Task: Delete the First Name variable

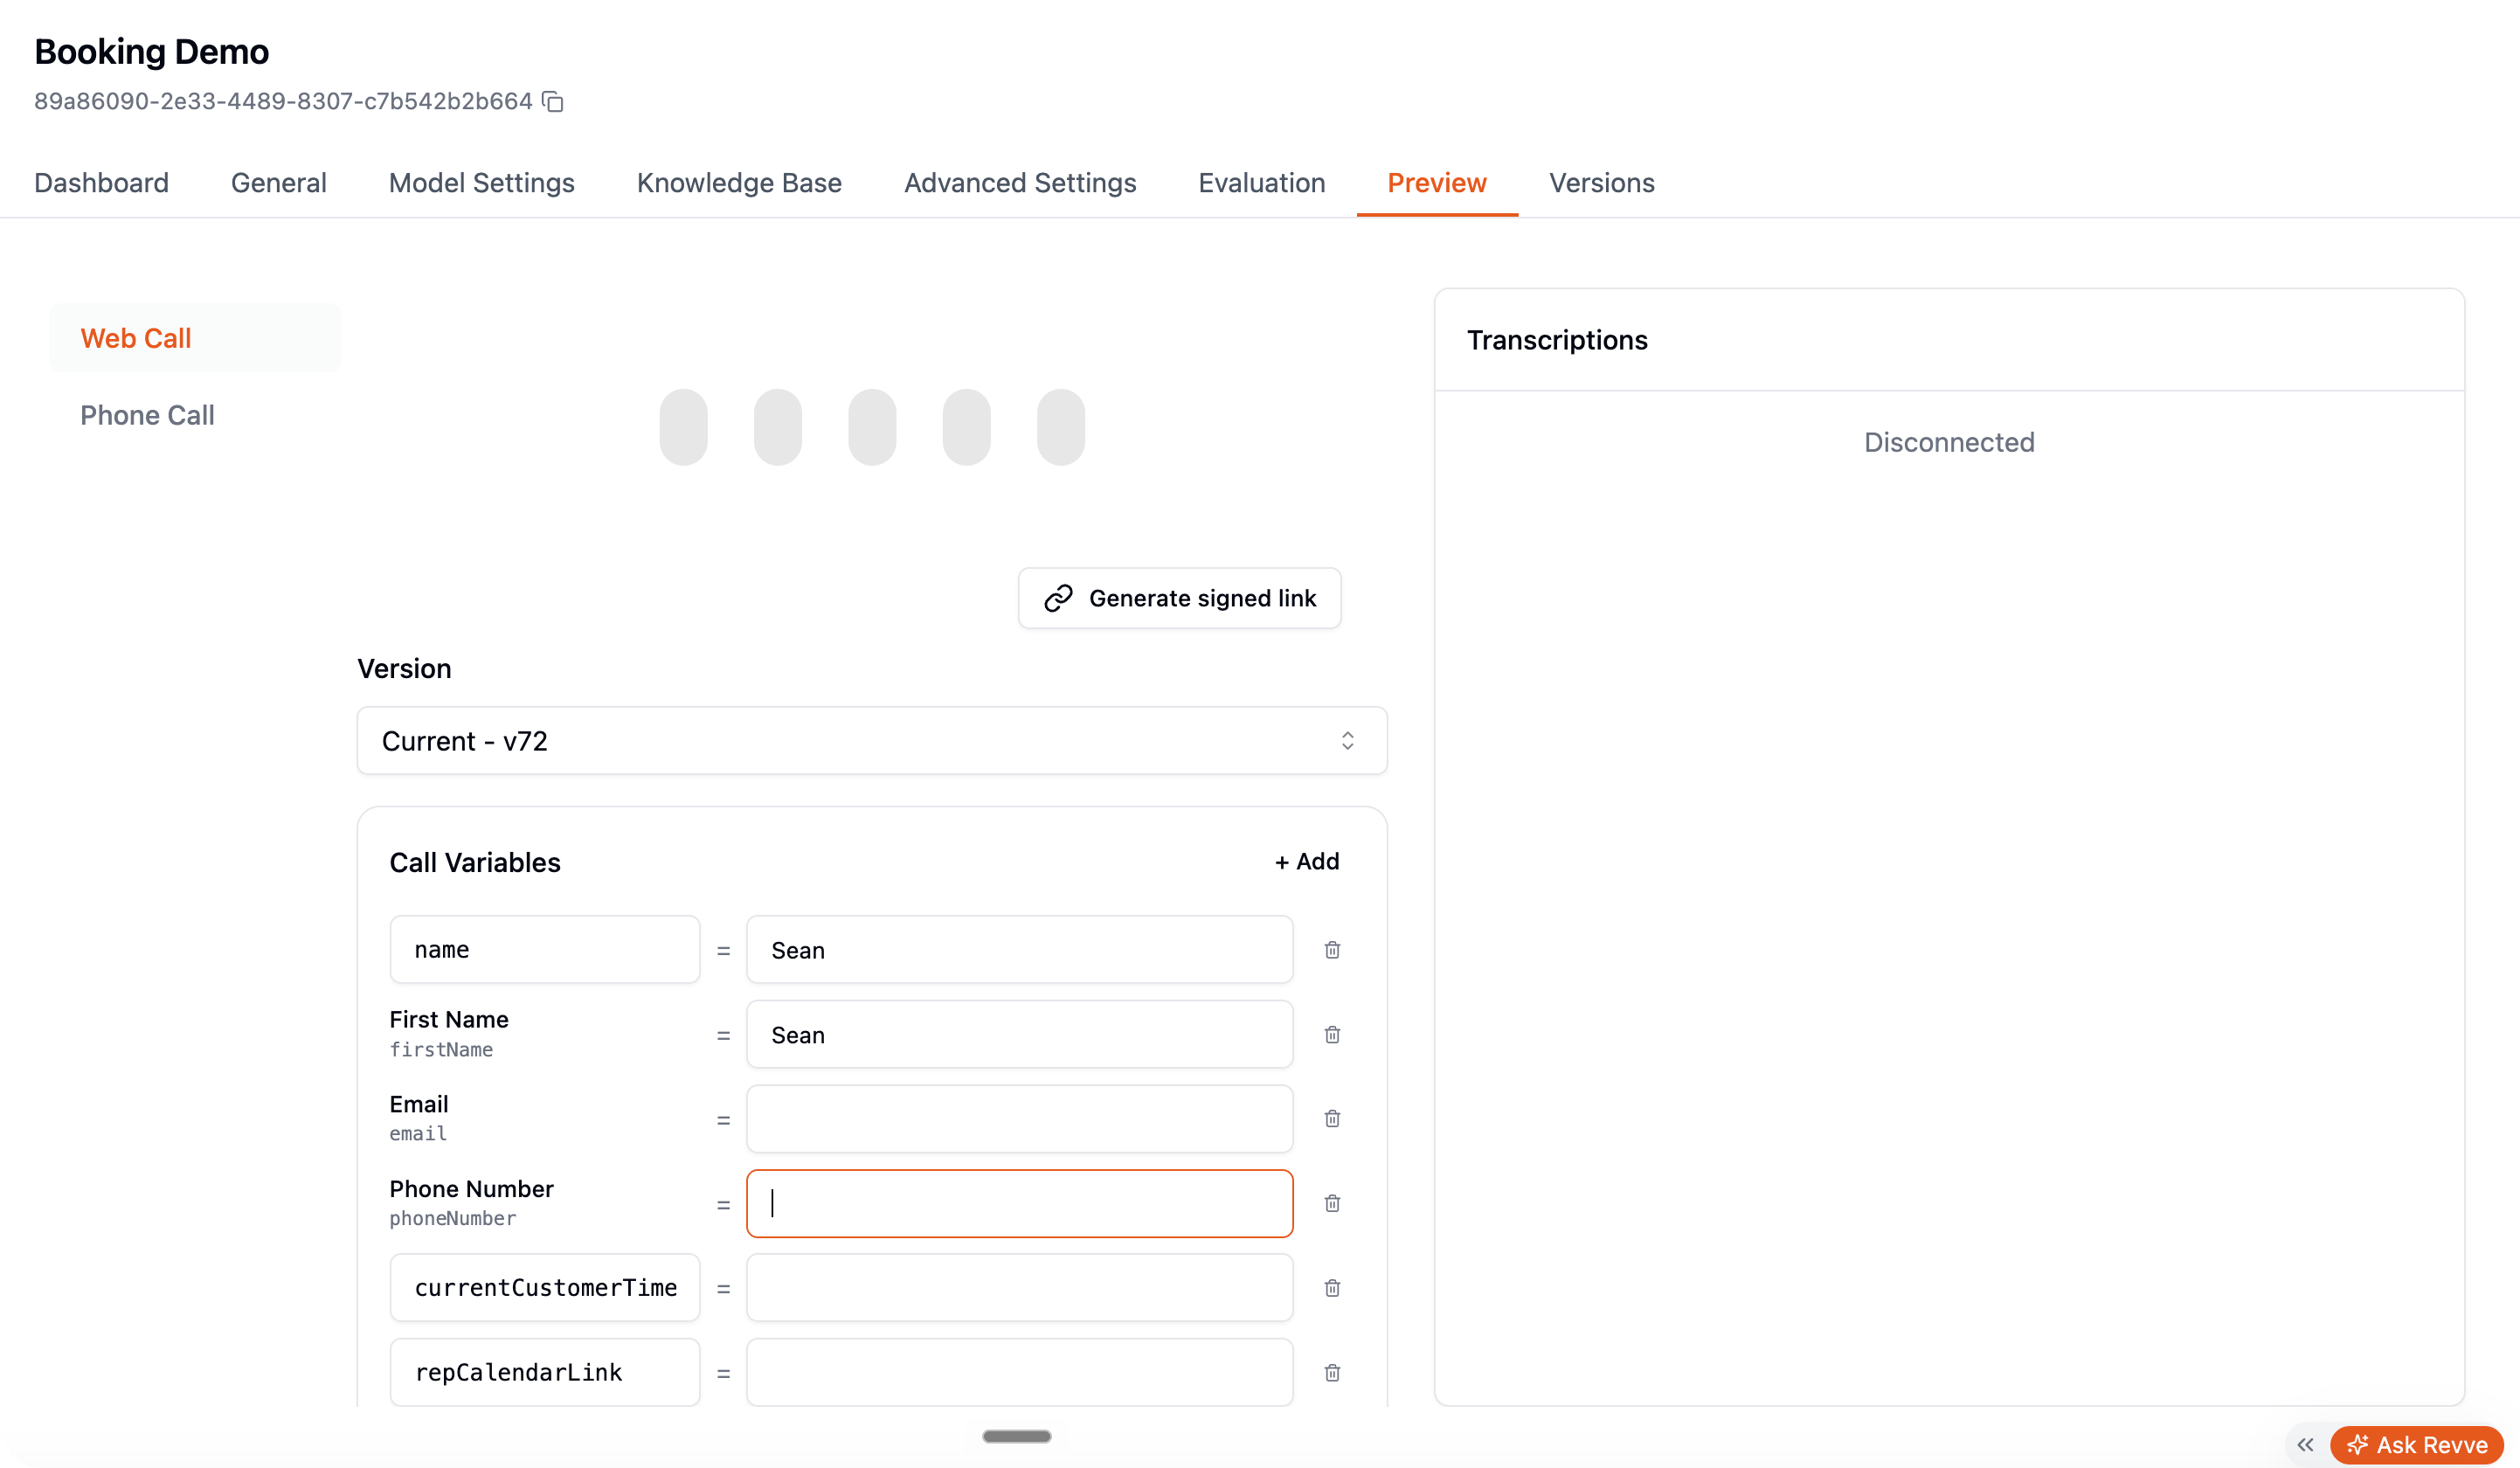Action: click(1332, 1034)
